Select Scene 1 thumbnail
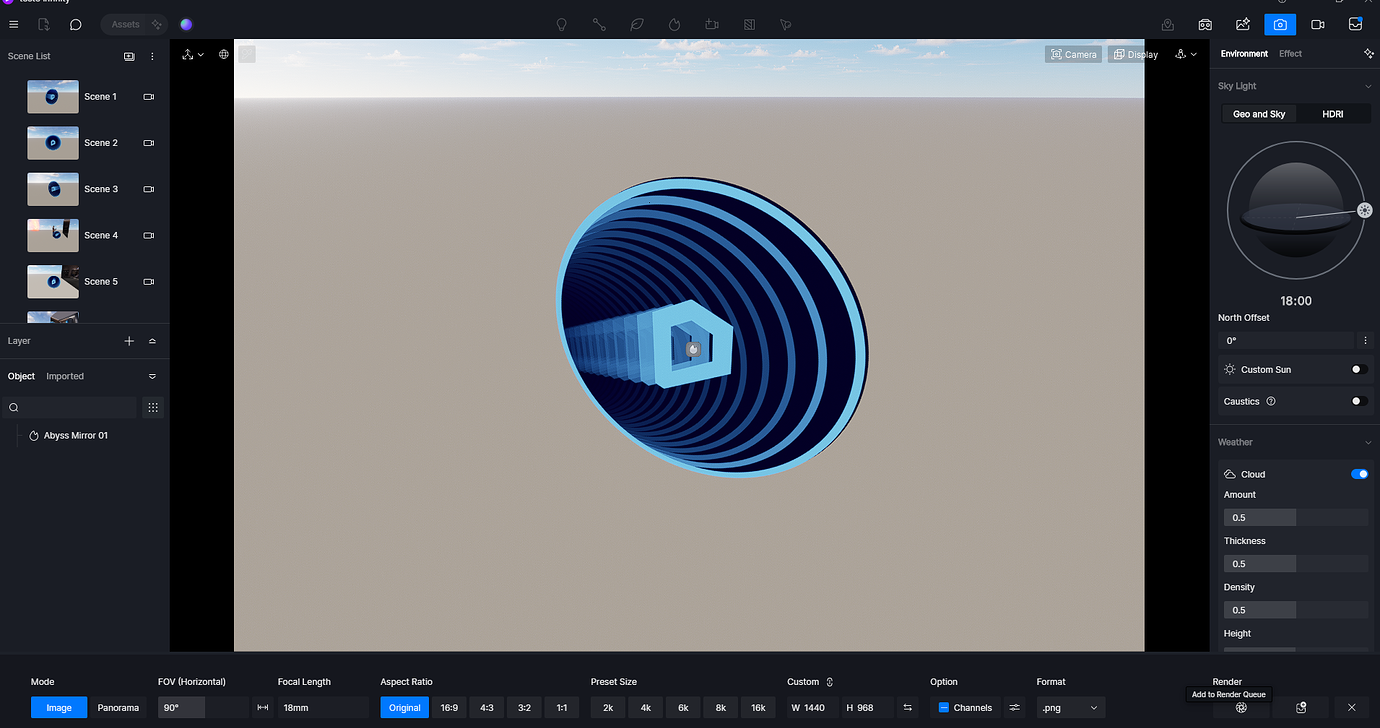The image size is (1380, 728). pos(53,97)
